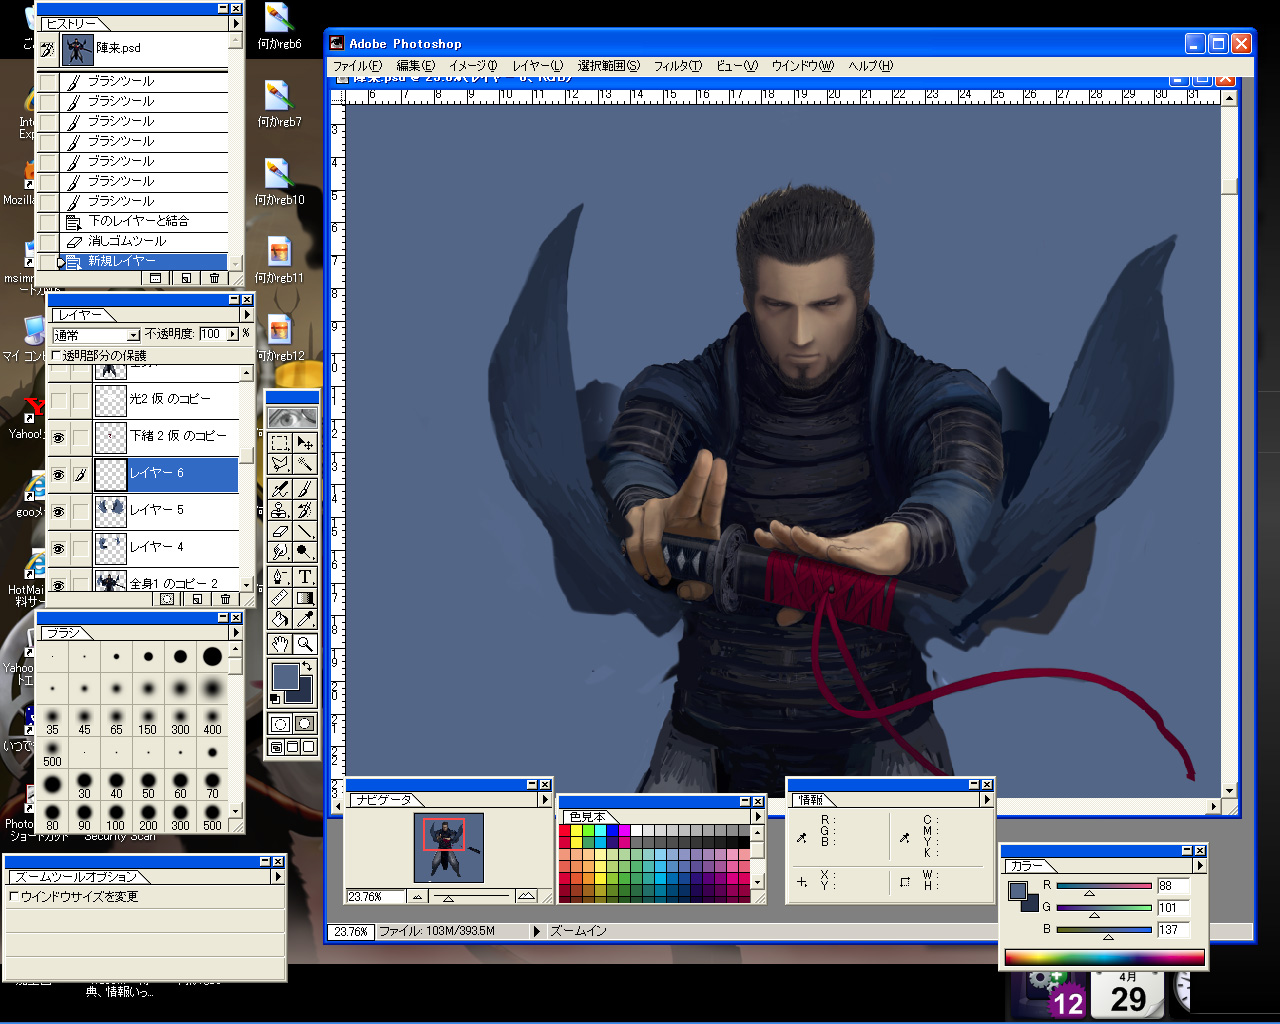Check ウインドウサイズを変更 option
Screen dimensions: 1280x1024
(13, 897)
